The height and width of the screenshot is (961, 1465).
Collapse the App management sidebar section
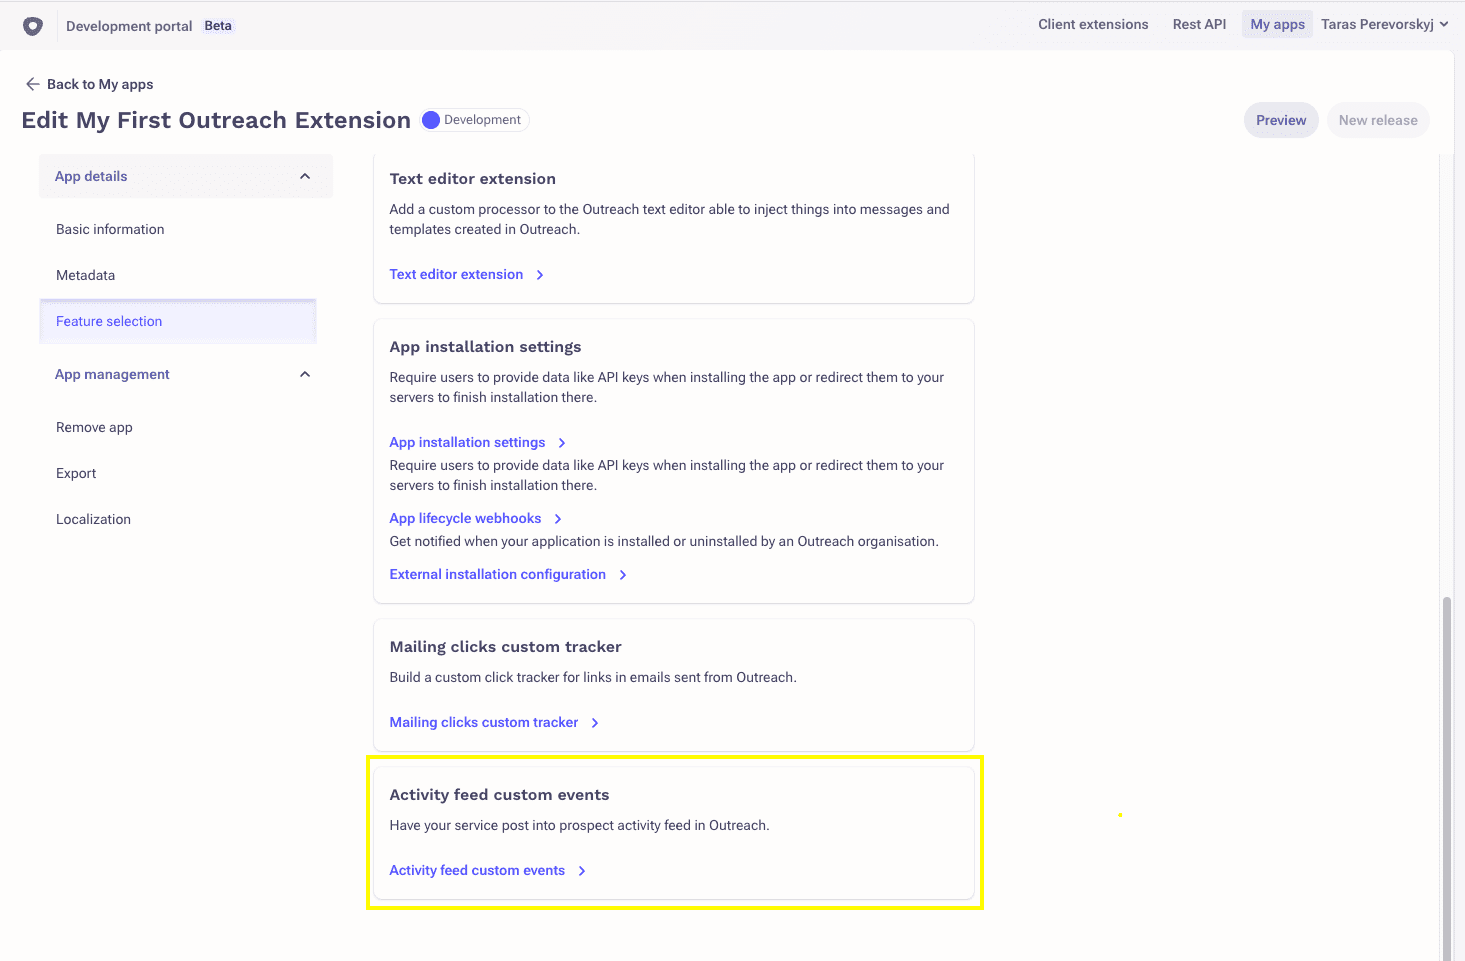pyautogui.click(x=305, y=373)
